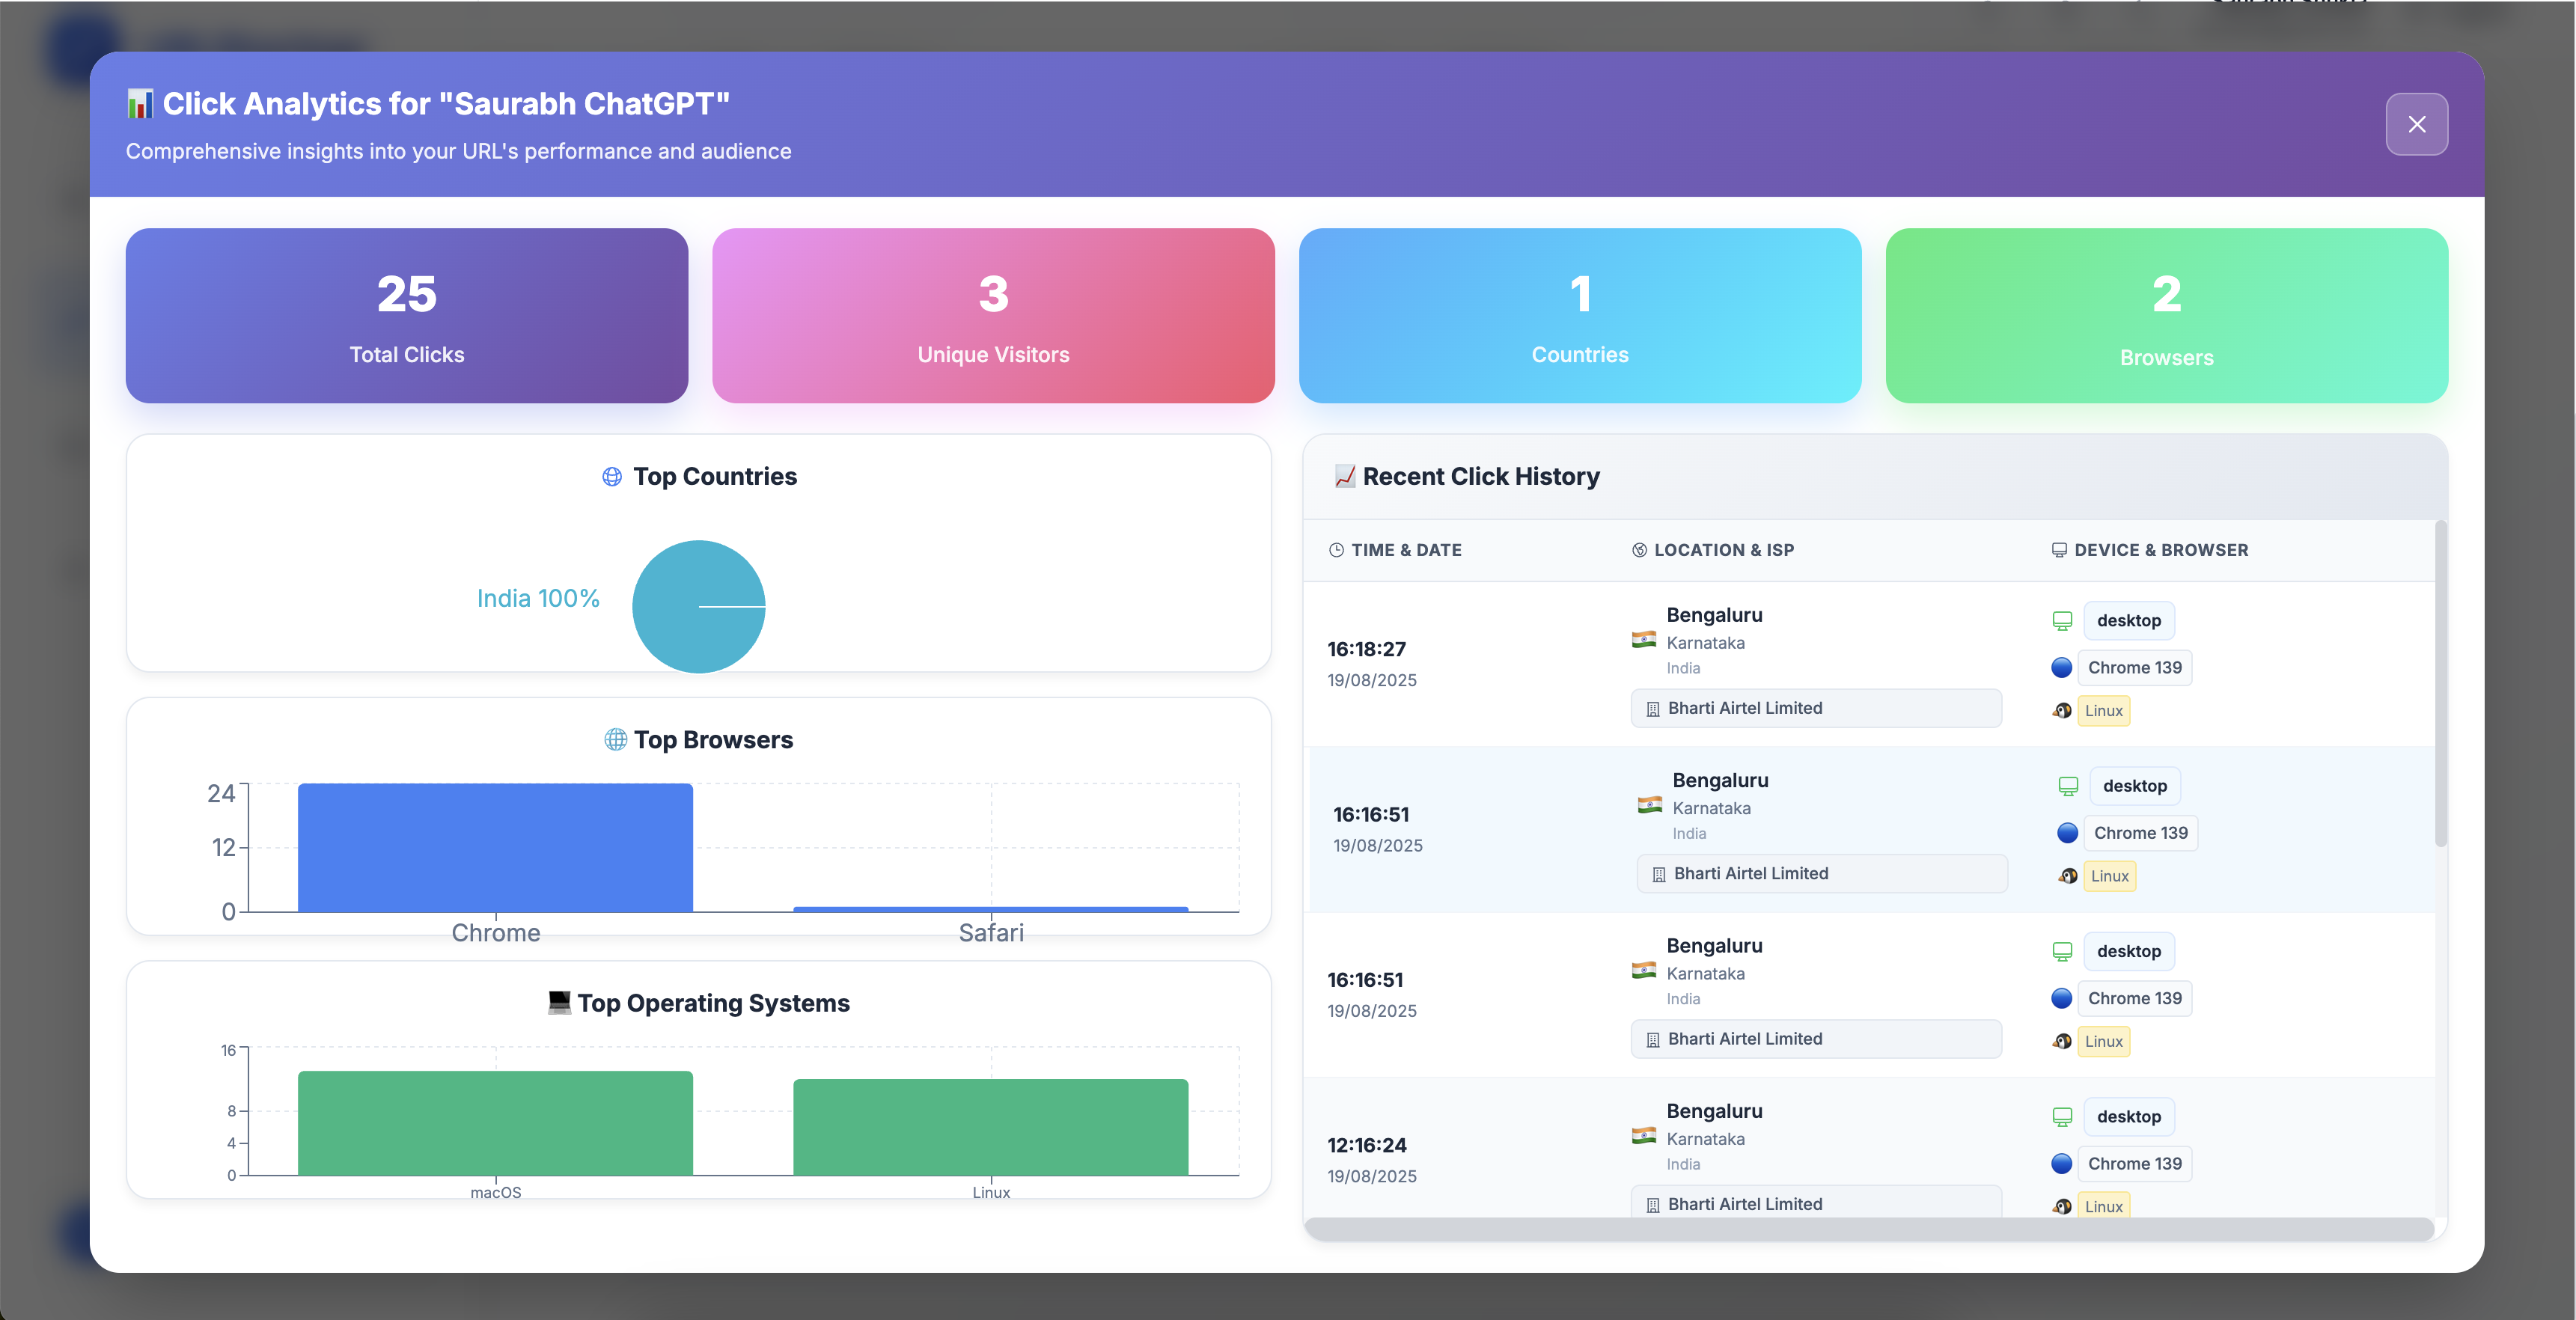The image size is (2576, 1320).
Task: Click the Unique Visitors card showing 3
Action: click(x=993, y=316)
